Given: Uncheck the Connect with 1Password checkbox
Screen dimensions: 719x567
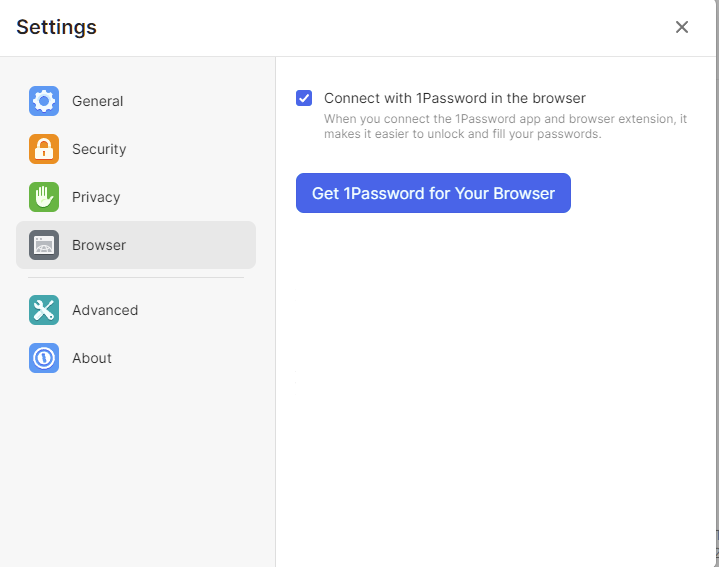Looking at the screenshot, I should tap(304, 98).
